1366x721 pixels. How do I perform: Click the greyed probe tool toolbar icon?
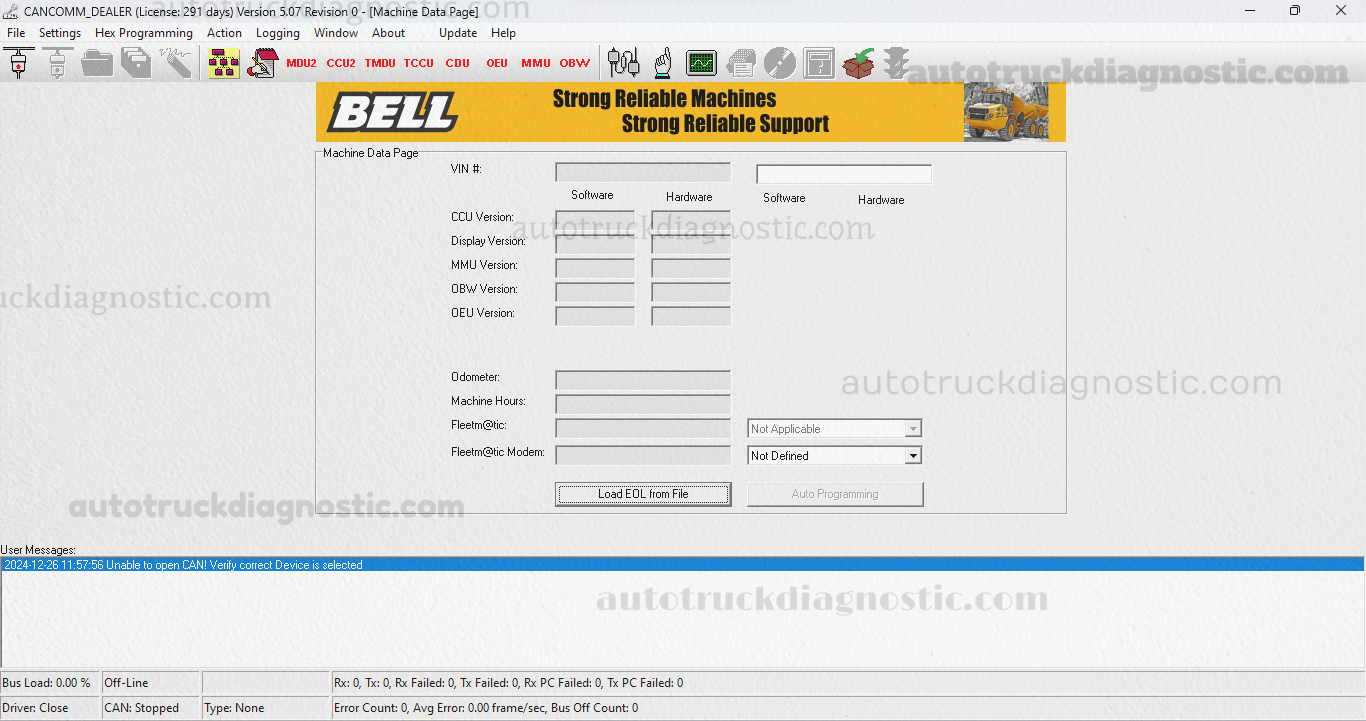pyautogui.click(x=175, y=63)
